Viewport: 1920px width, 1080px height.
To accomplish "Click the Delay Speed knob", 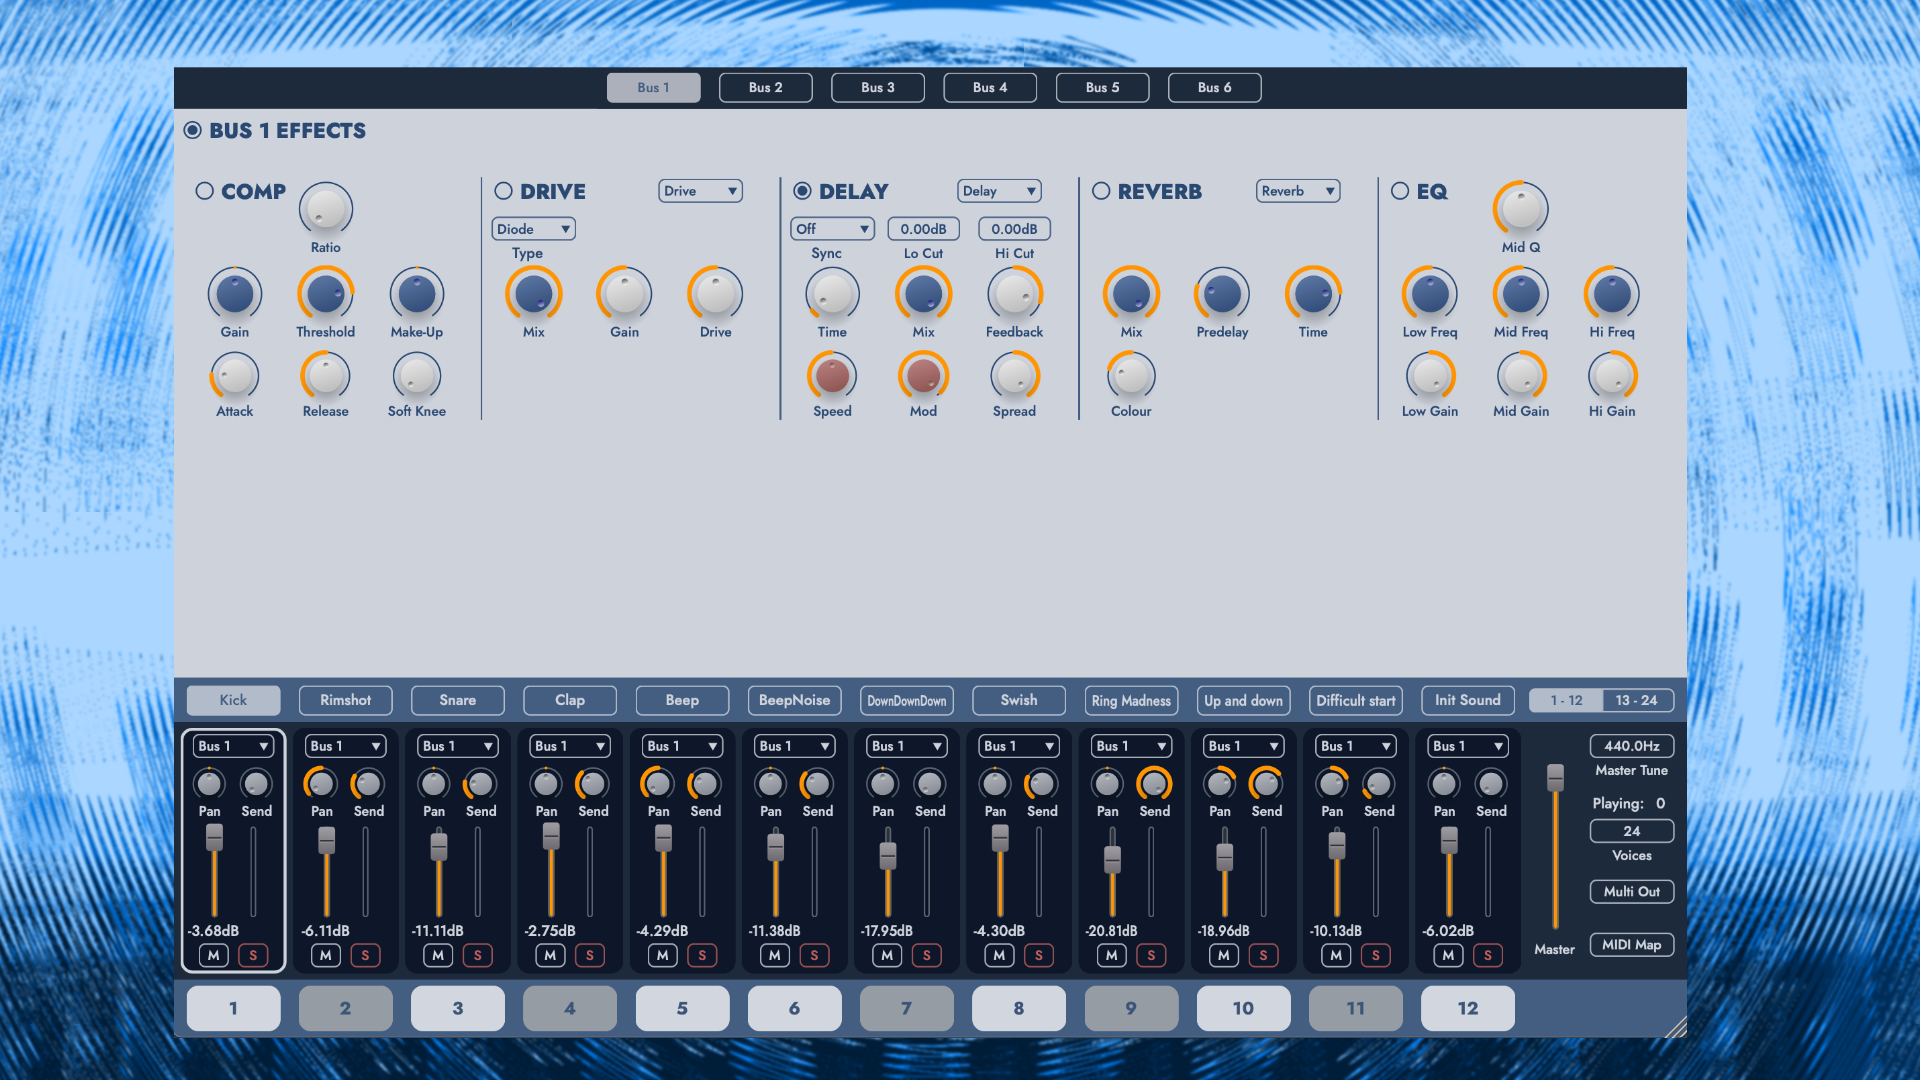I will (x=832, y=376).
